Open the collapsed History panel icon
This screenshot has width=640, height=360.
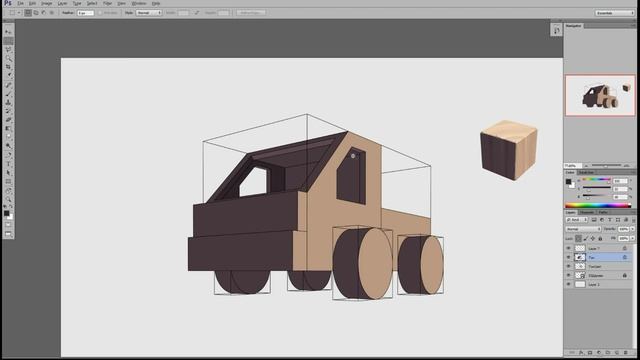[x=556, y=30]
